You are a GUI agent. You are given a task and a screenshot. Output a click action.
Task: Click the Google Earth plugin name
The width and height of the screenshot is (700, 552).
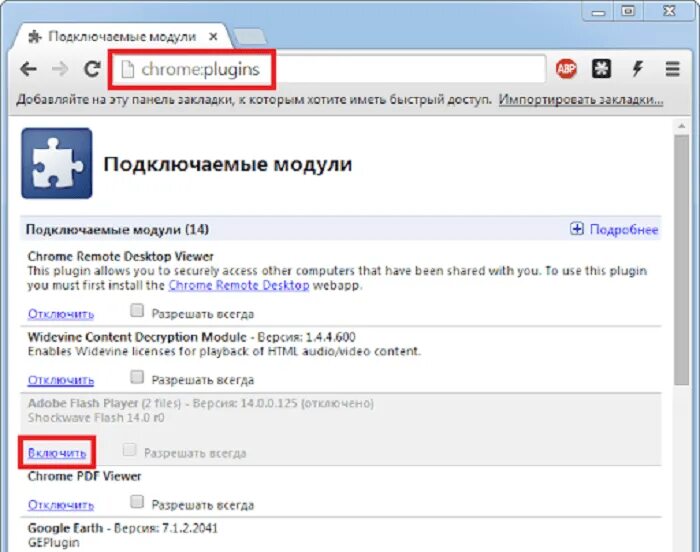click(65, 528)
